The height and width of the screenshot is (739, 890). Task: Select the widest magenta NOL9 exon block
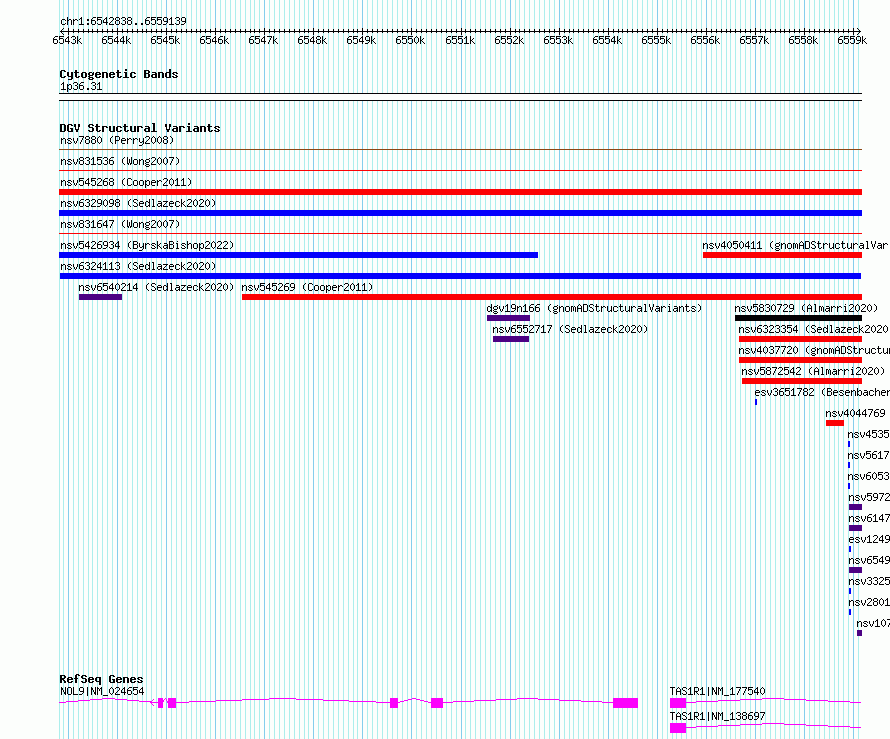point(625,703)
